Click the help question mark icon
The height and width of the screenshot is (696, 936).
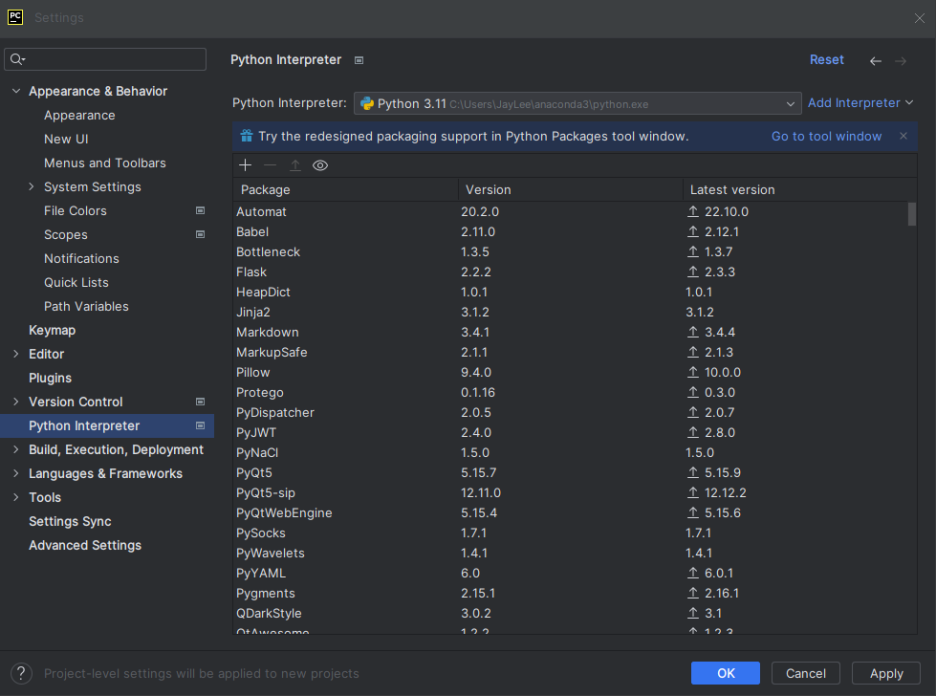pos(21,673)
